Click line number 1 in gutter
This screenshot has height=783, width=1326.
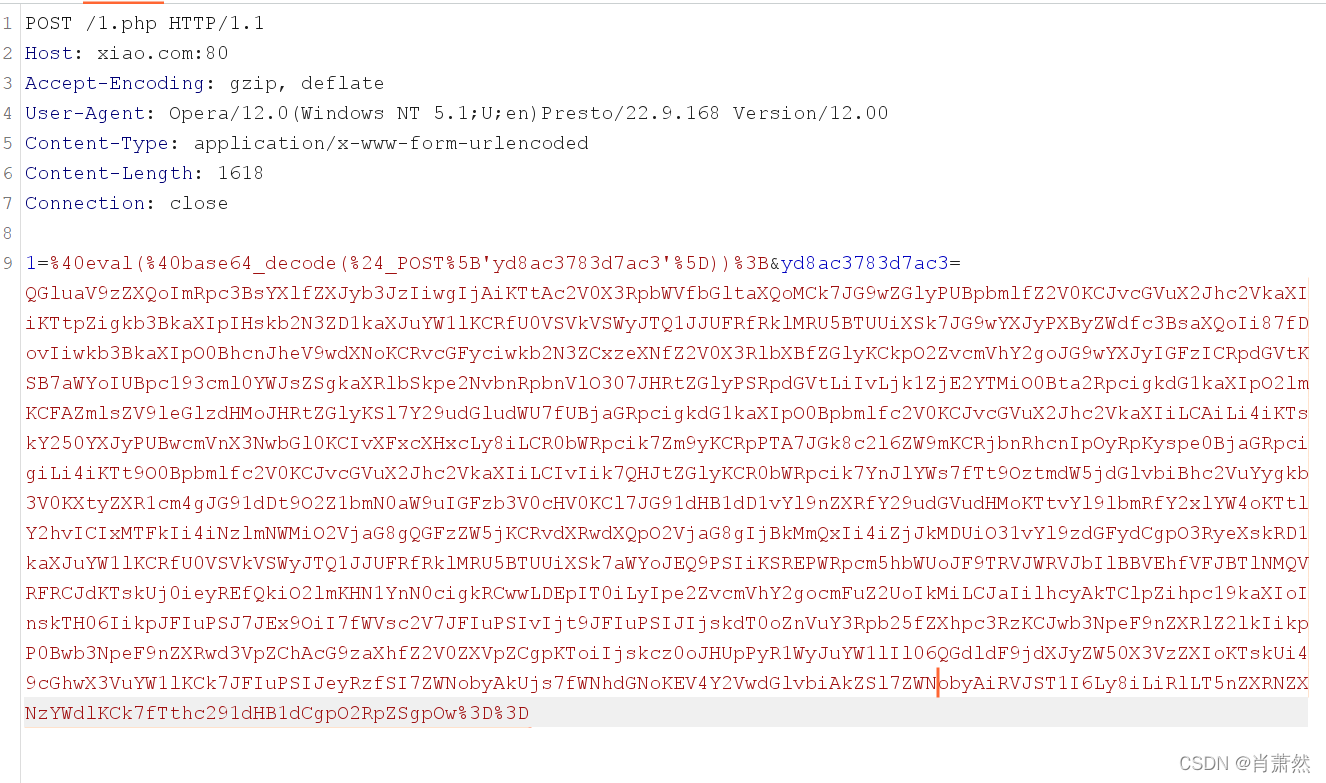point(8,23)
